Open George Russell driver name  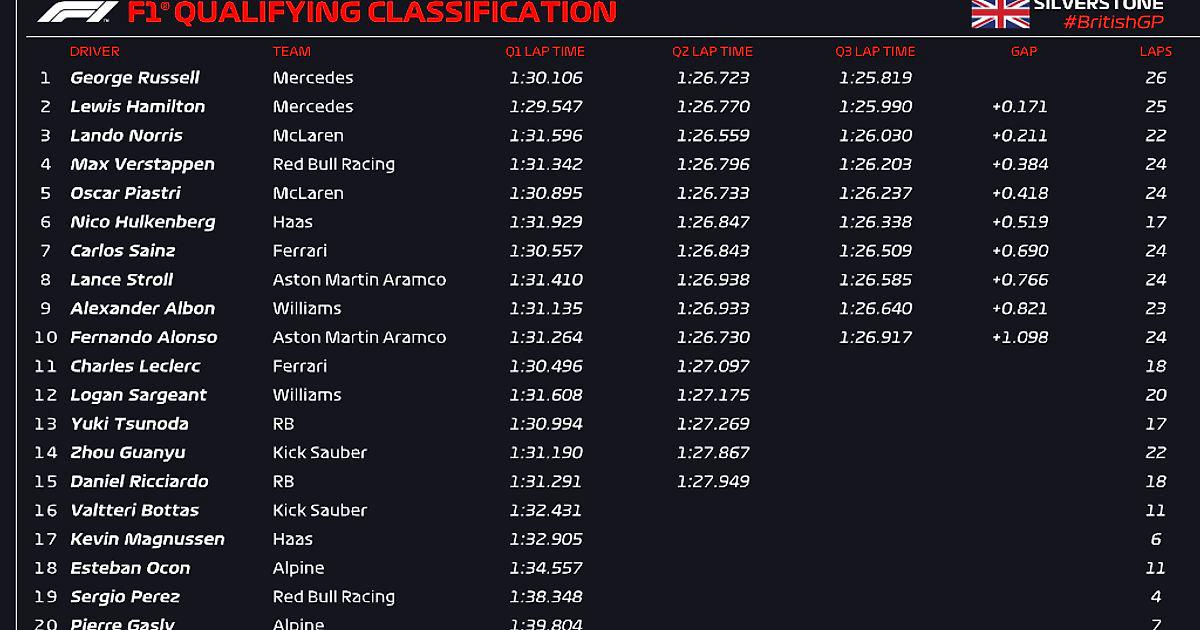click(135, 78)
